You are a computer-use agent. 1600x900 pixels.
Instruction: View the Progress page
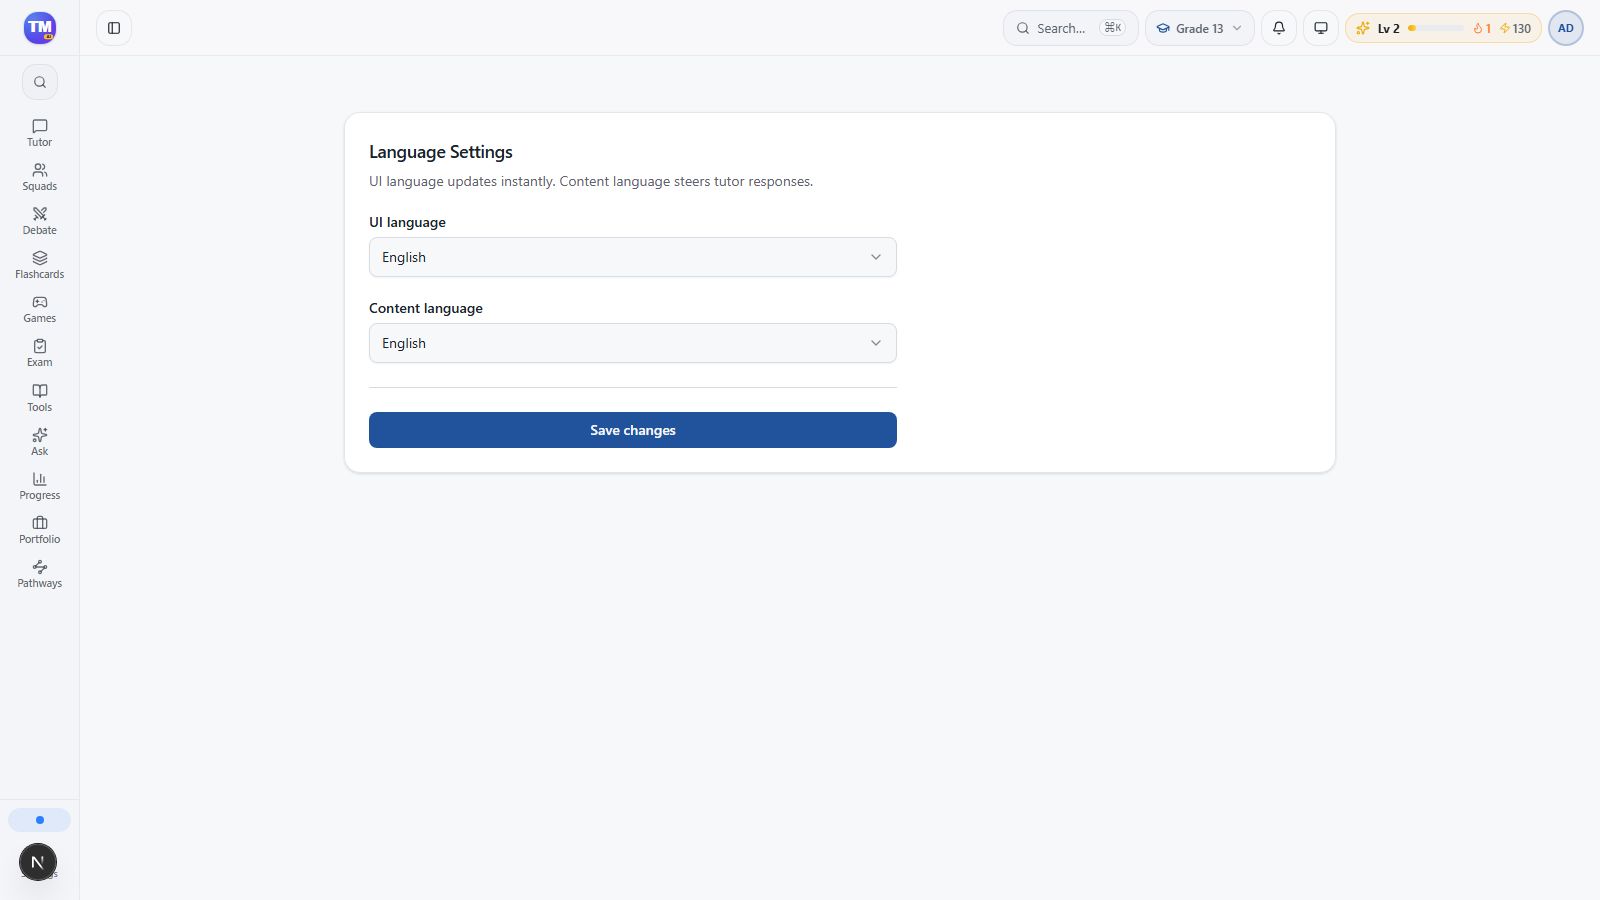[40, 486]
